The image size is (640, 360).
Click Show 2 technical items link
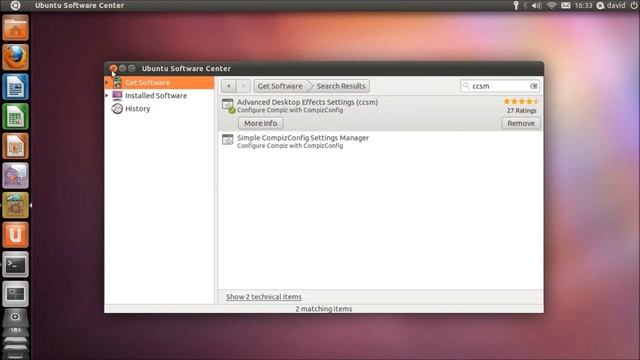[x=264, y=297]
